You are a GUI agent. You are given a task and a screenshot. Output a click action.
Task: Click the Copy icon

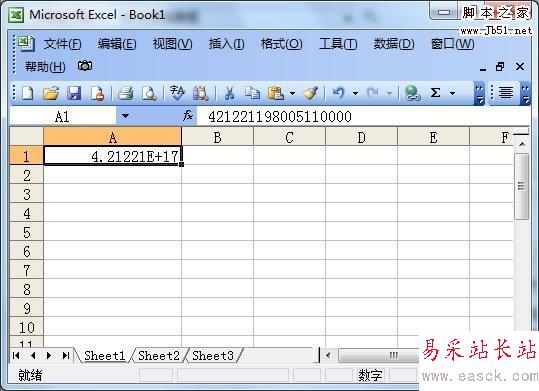coord(252,93)
